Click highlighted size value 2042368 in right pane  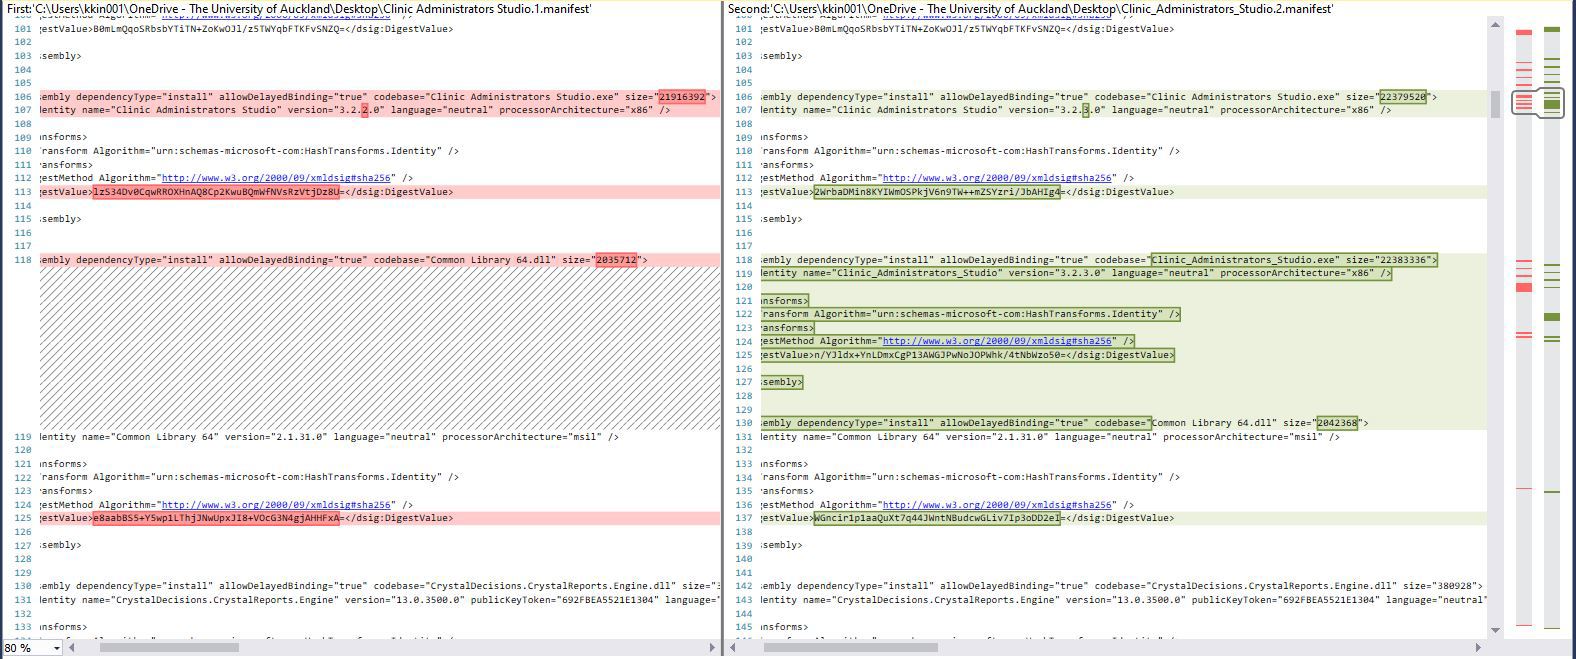pyautogui.click(x=1338, y=423)
